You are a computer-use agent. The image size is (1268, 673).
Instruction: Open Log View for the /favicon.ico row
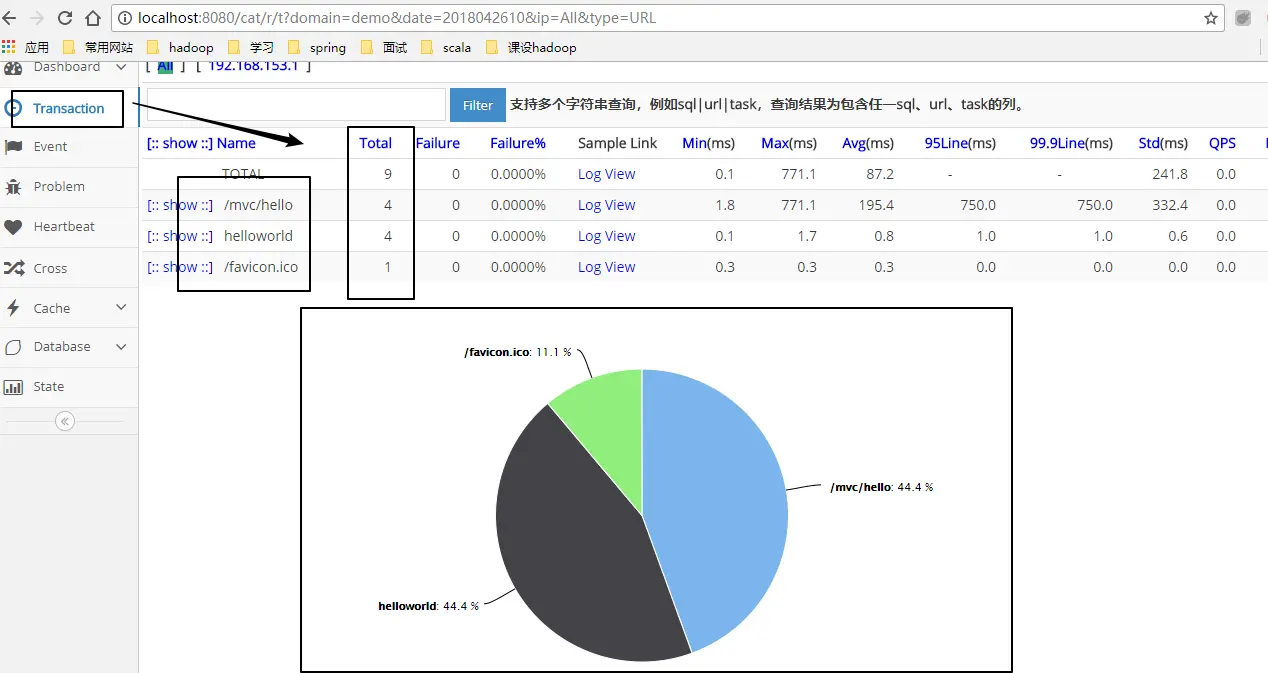click(606, 267)
